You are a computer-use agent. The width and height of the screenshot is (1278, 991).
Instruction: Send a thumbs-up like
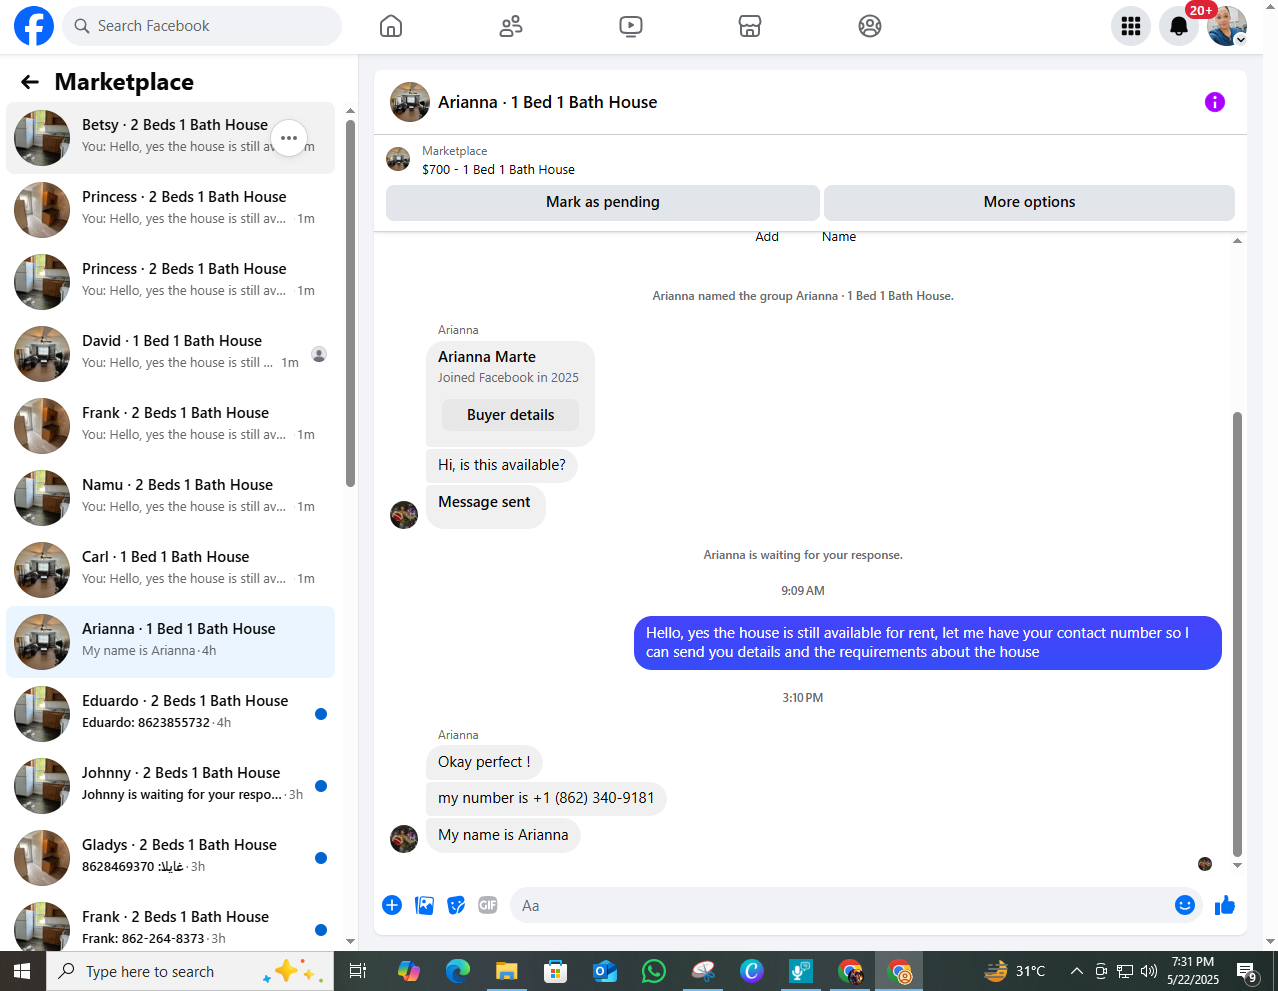pos(1225,905)
